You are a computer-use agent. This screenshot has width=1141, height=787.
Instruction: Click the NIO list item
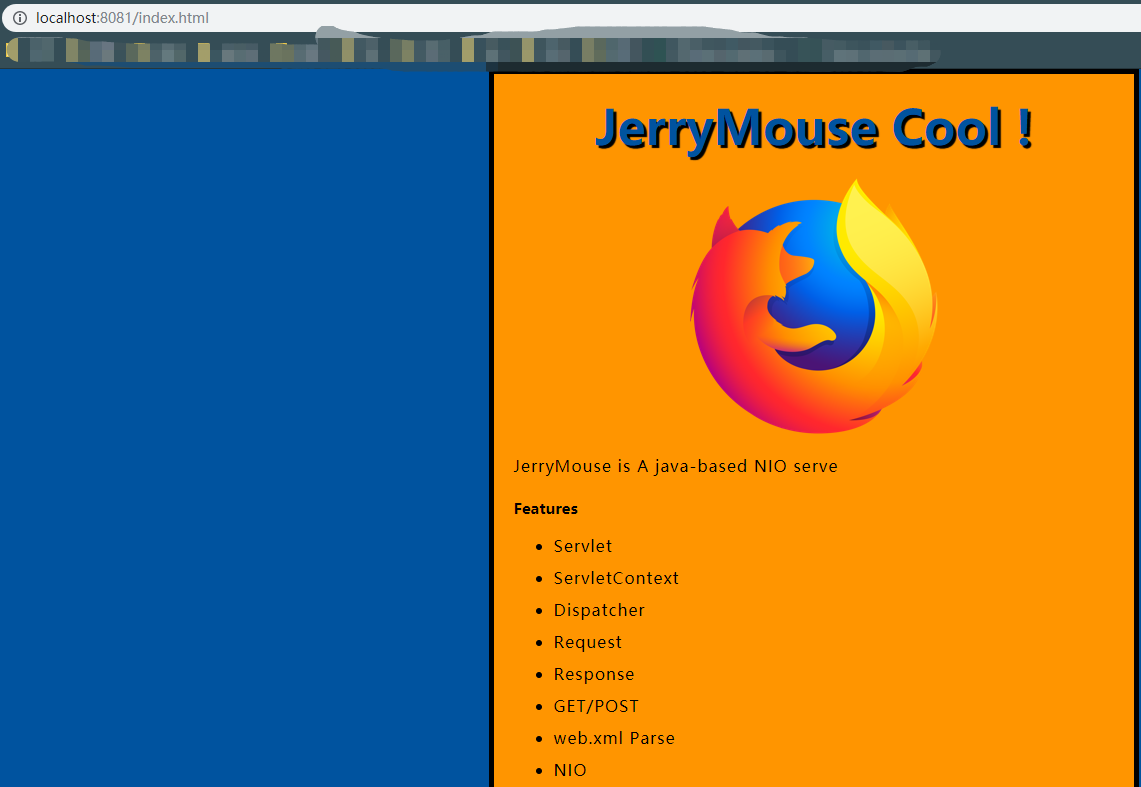[x=570, y=770]
